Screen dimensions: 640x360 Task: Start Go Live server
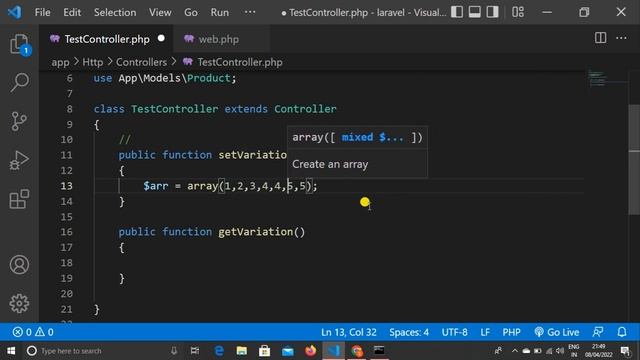[x=557, y=332]
